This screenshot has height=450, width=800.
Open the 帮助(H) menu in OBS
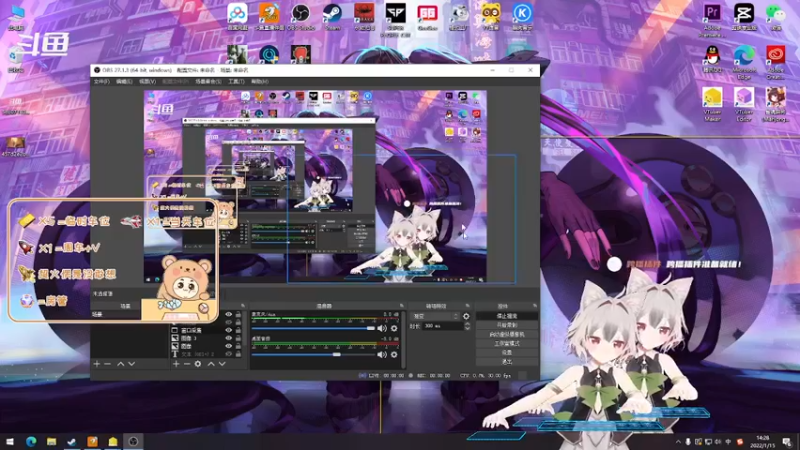259,82
